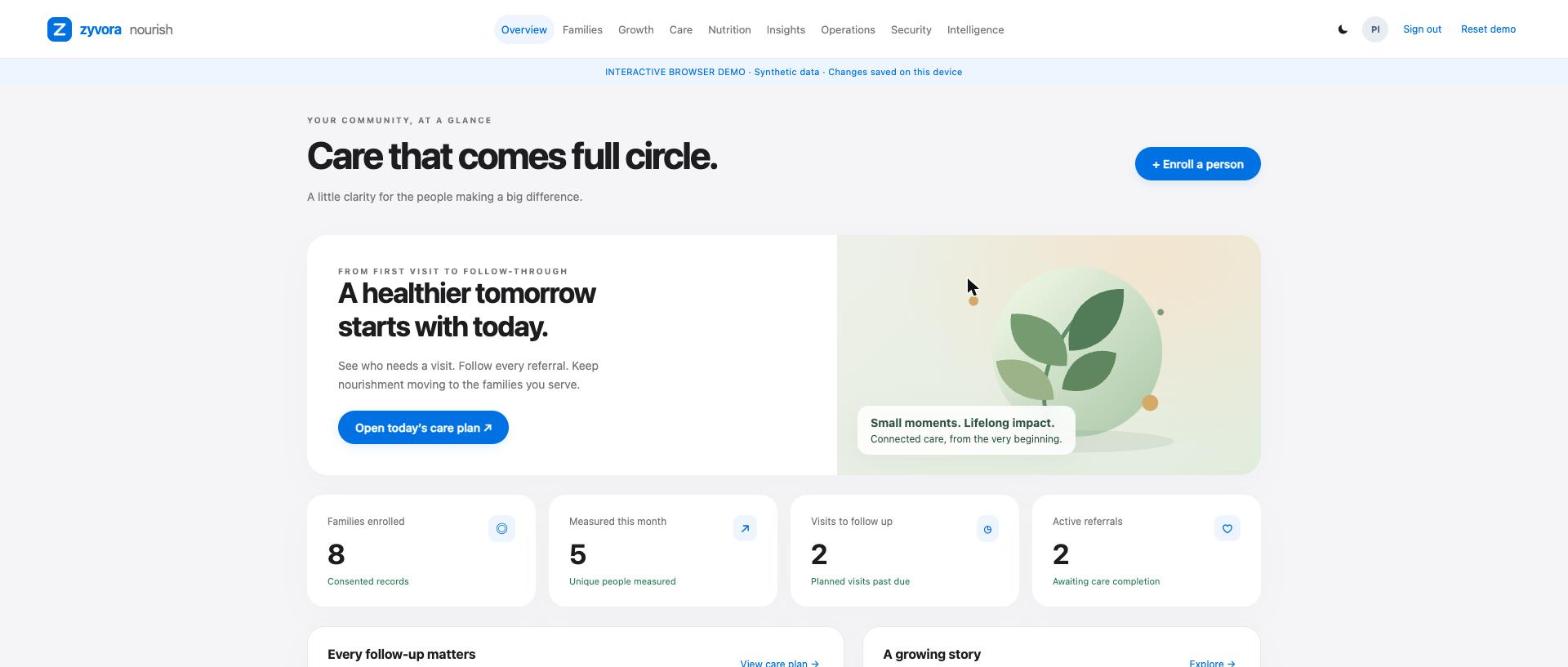Switch to the Overview tab

point(524,29)
